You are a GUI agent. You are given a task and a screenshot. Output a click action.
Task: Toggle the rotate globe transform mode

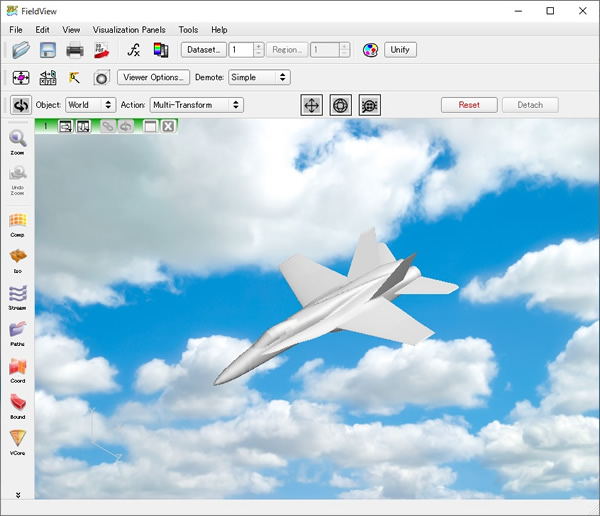pos(341,105)
